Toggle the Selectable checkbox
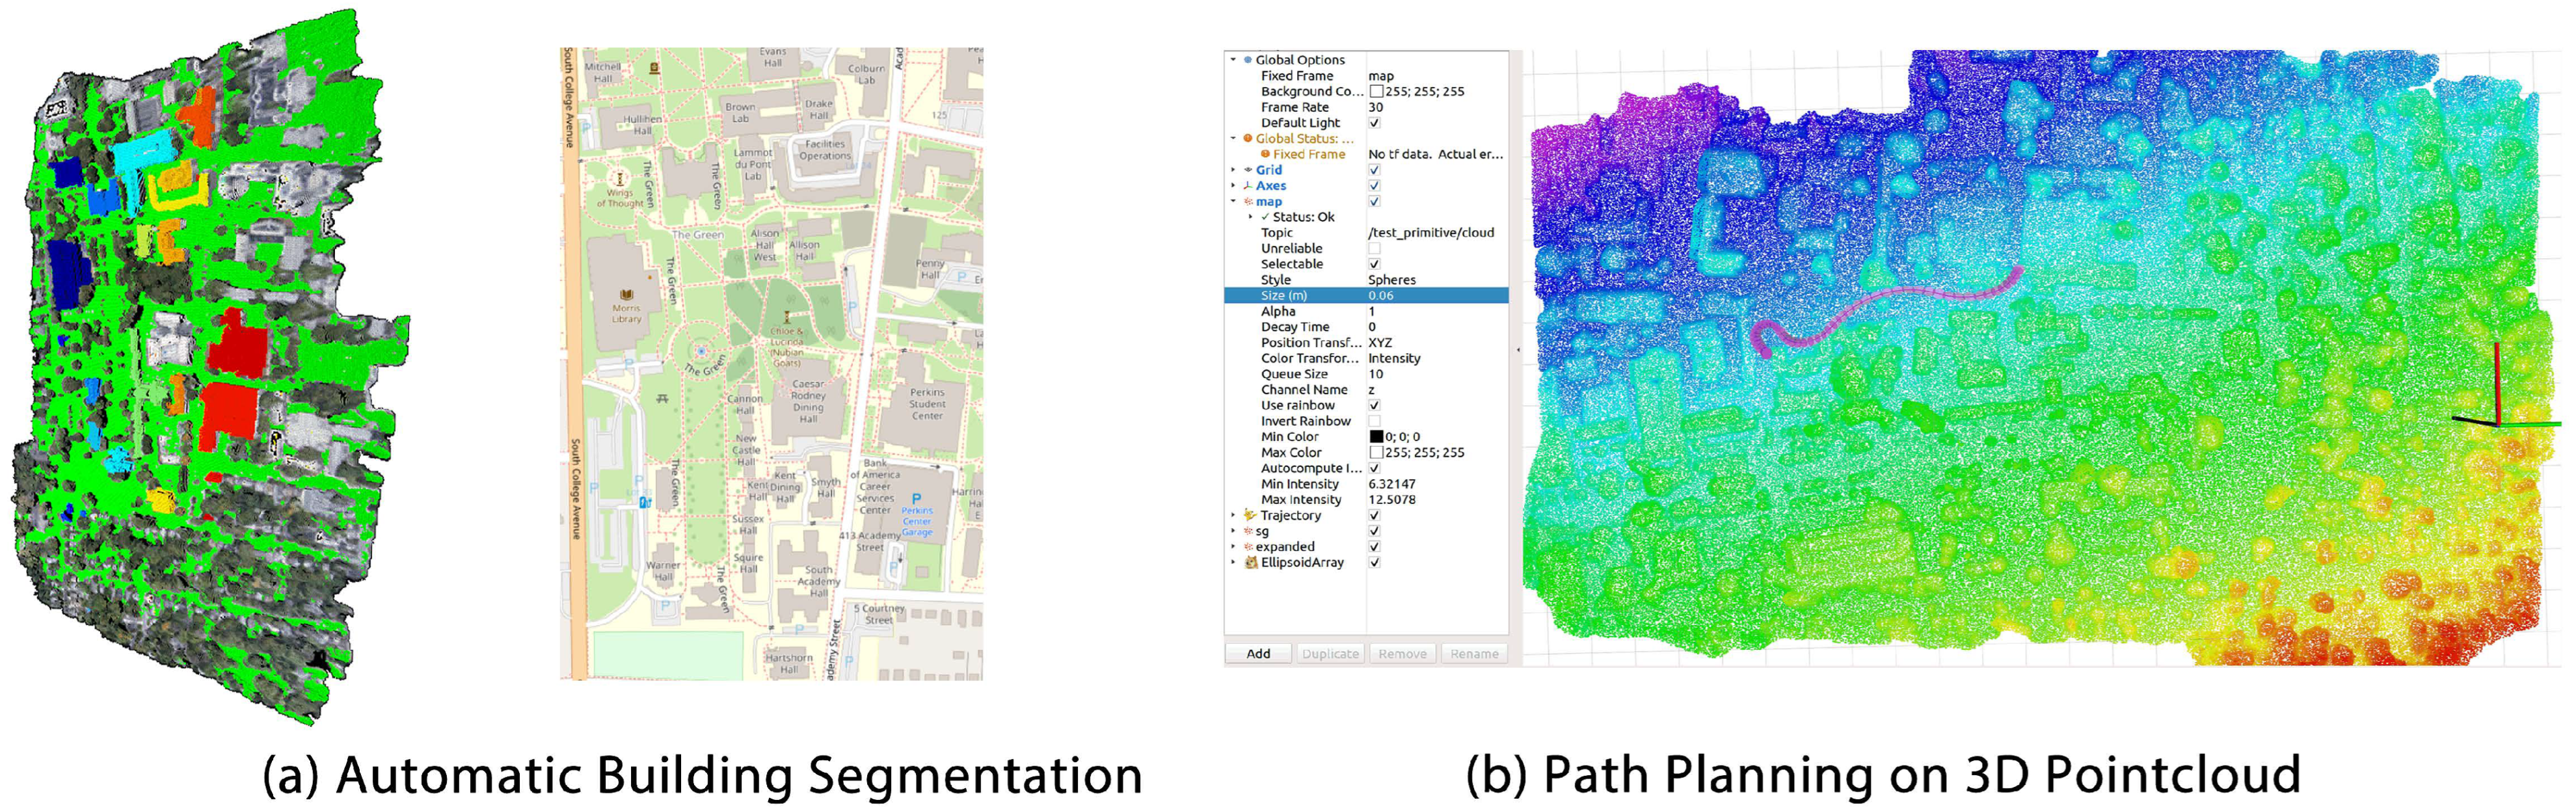2576x811 pixels. click(x=1374, y=264)
